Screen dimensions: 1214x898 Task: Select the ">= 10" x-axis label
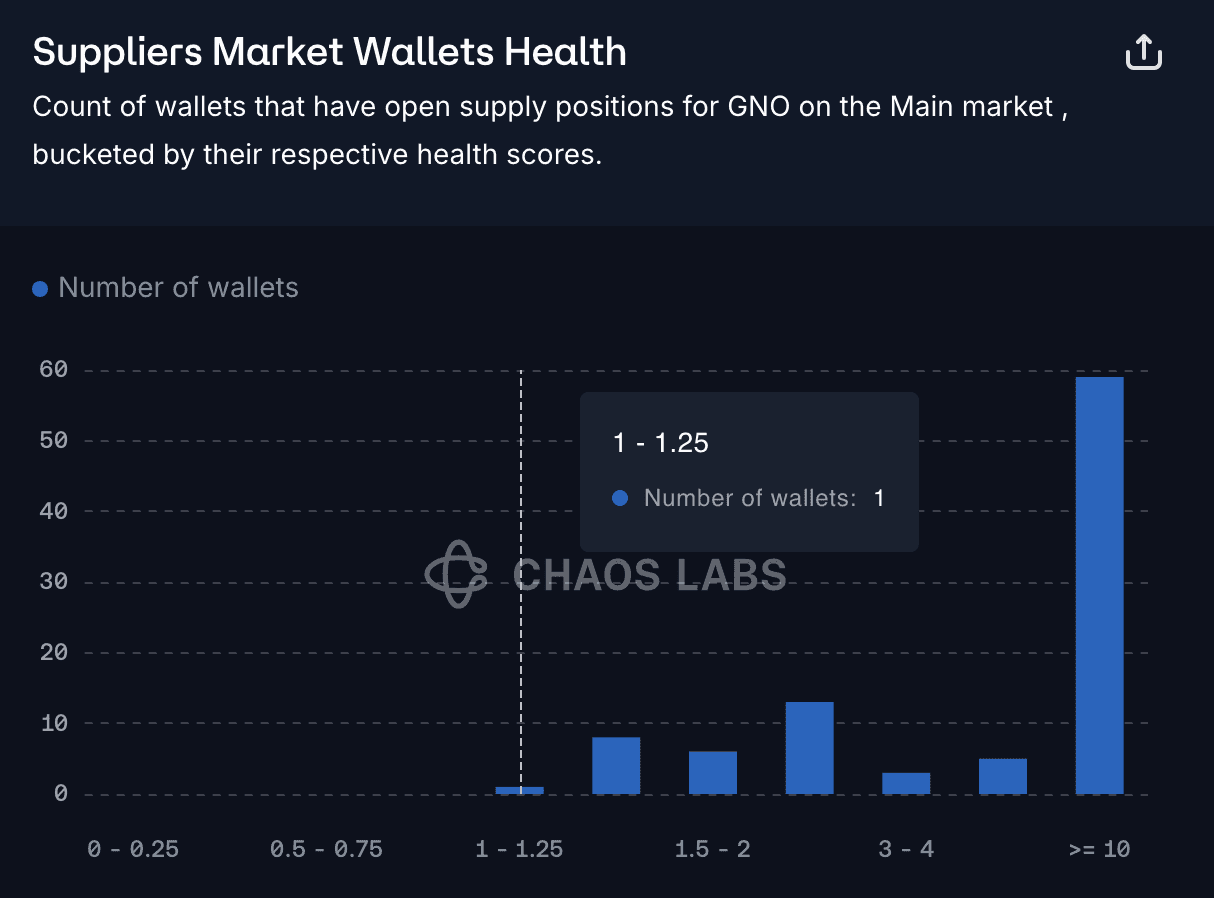[x=1099, y=849]
